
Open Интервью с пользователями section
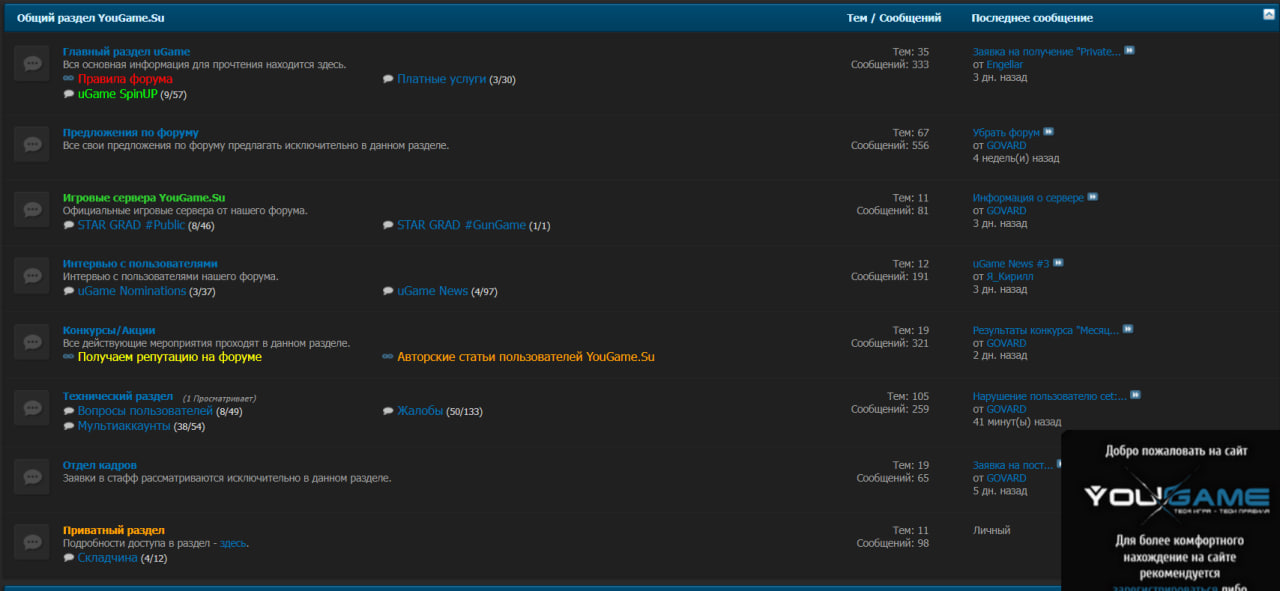140,264
